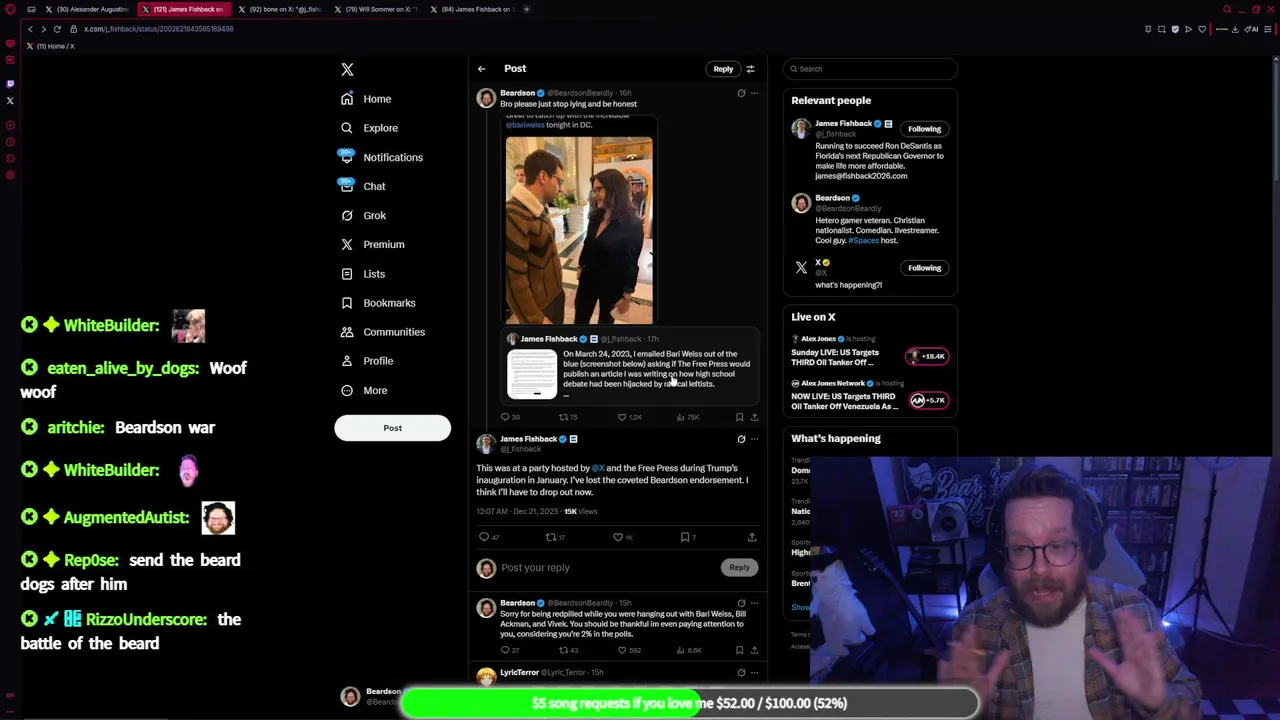Open the Home / X bookmark
The image size is (1280, 720).
click(51, 46)
